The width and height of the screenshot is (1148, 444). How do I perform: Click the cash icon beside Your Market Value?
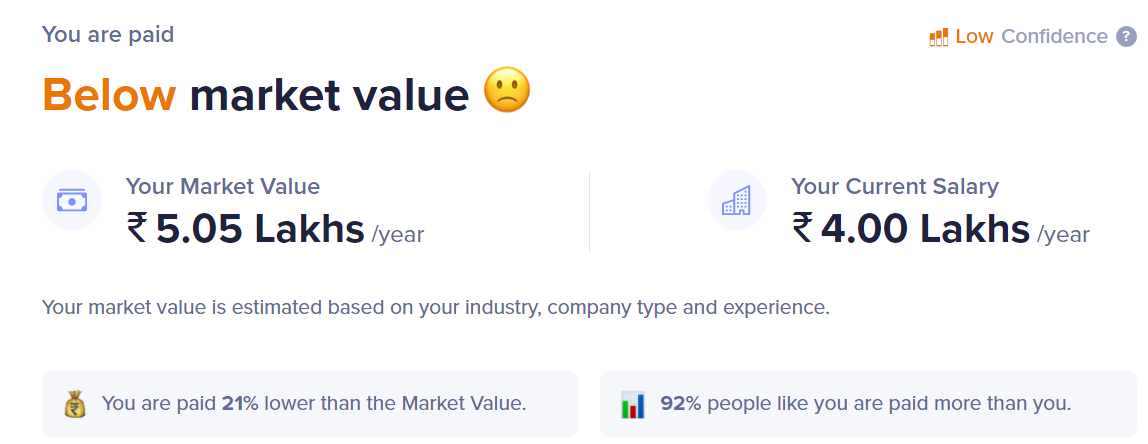click(x=72, y=200)
